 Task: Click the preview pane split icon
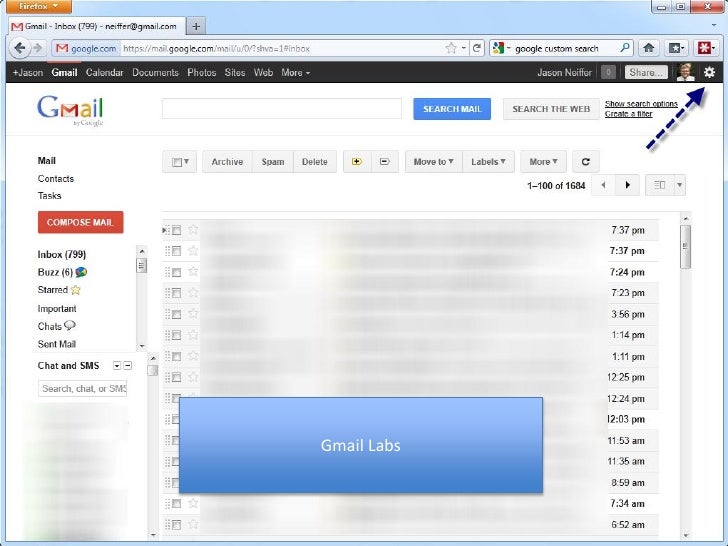(659, 185)
